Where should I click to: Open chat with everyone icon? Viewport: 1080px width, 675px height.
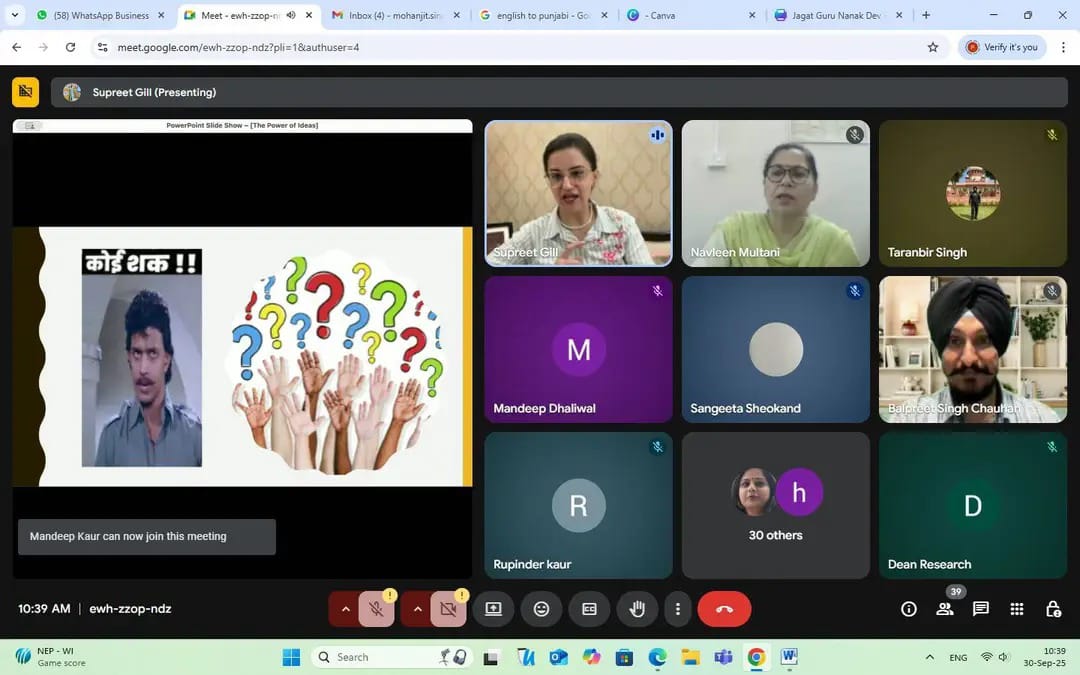[x=981, y=609]
